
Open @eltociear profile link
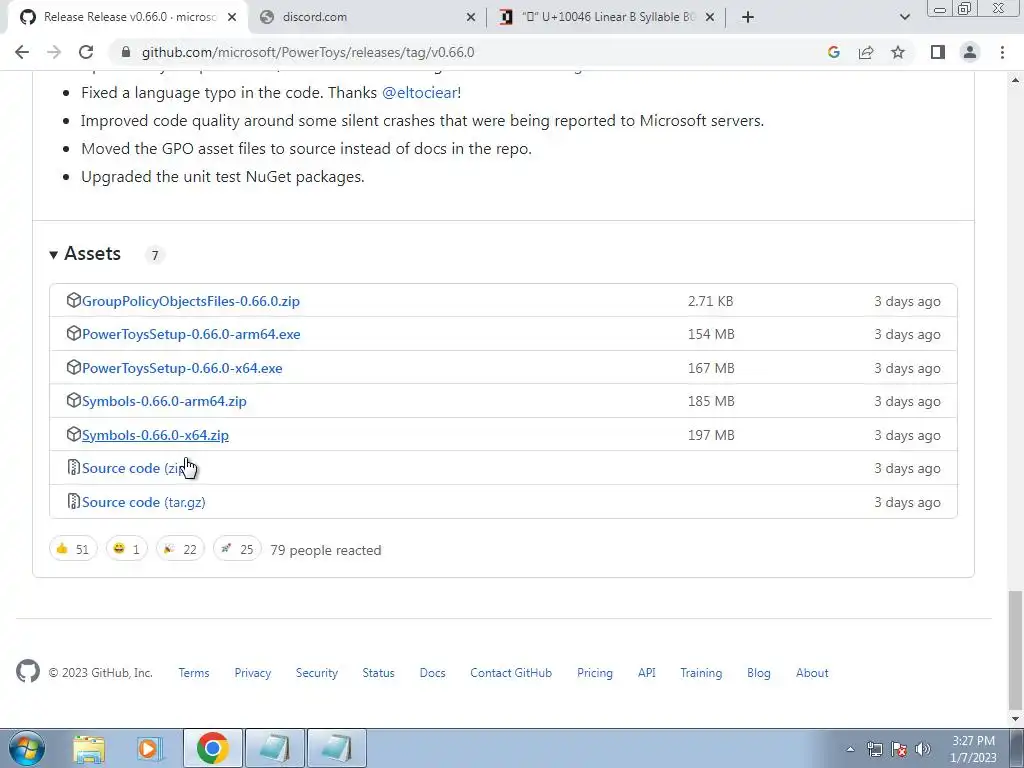pos(419,93)
